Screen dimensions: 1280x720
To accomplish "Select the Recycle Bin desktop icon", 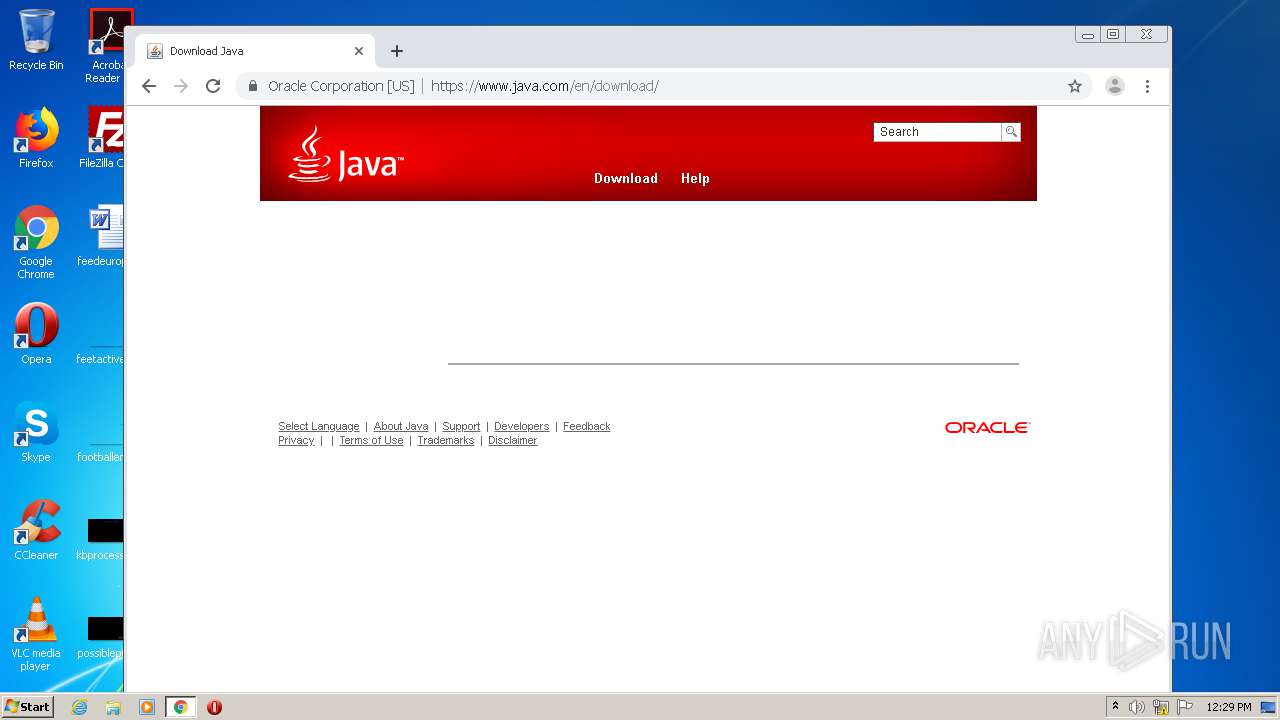I will 36,40.
